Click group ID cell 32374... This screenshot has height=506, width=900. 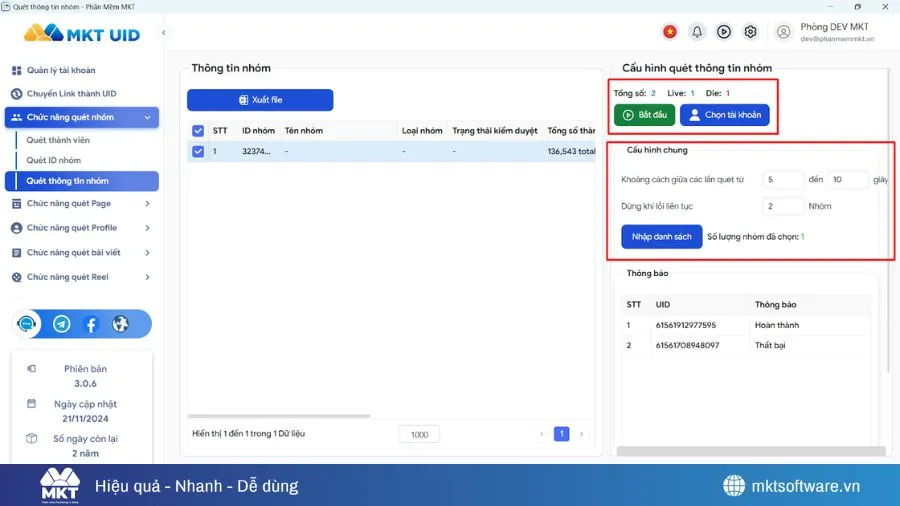tap(256, 151)
